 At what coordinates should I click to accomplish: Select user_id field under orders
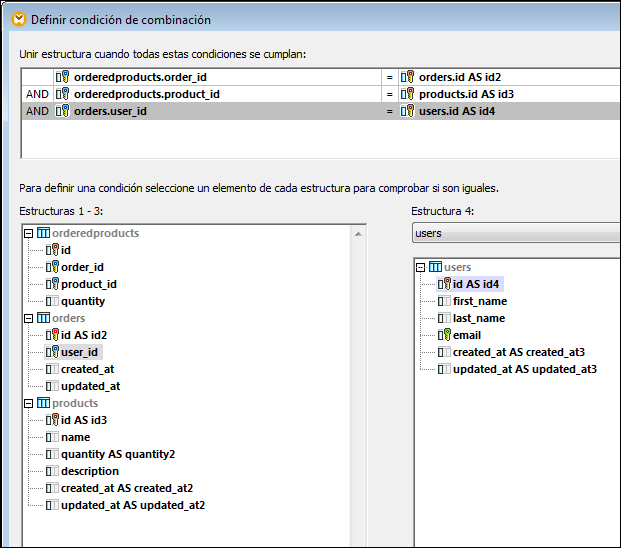[x=81, y=352]
